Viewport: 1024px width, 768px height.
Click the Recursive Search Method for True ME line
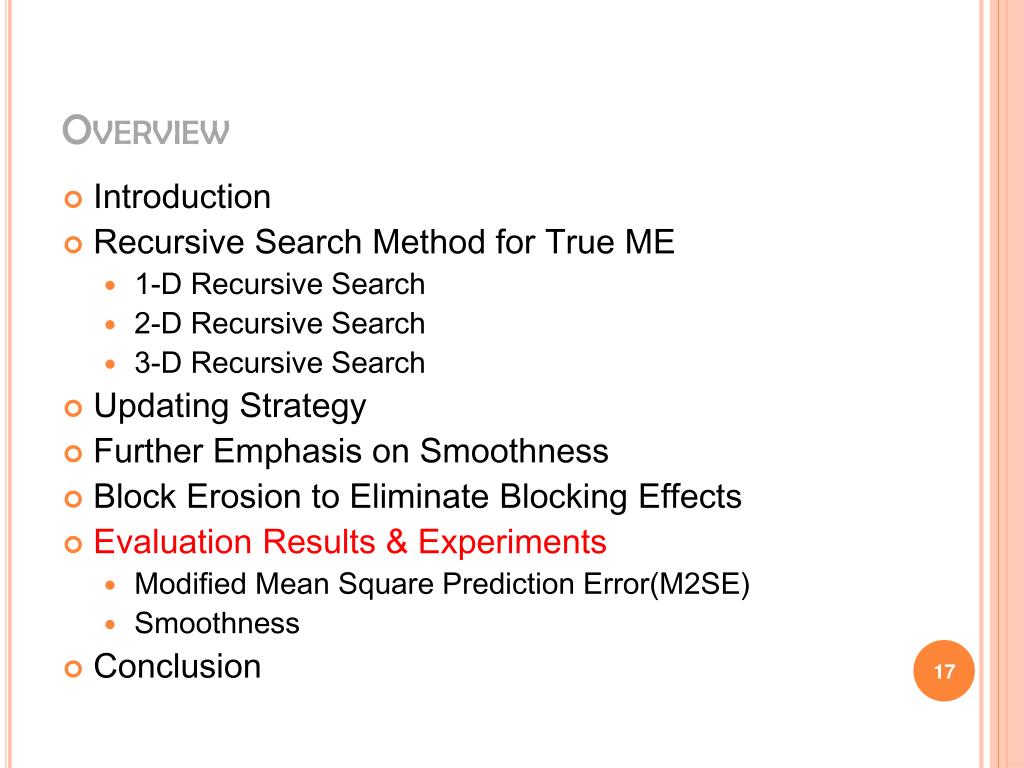pos(384,242)
